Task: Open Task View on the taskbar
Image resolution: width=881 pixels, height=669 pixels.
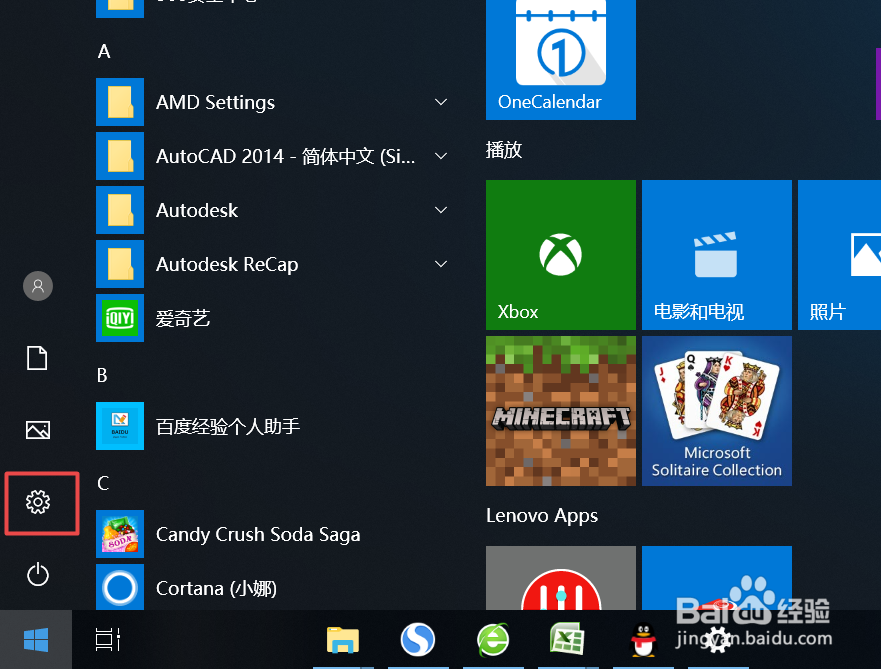Action: (108, 639)
